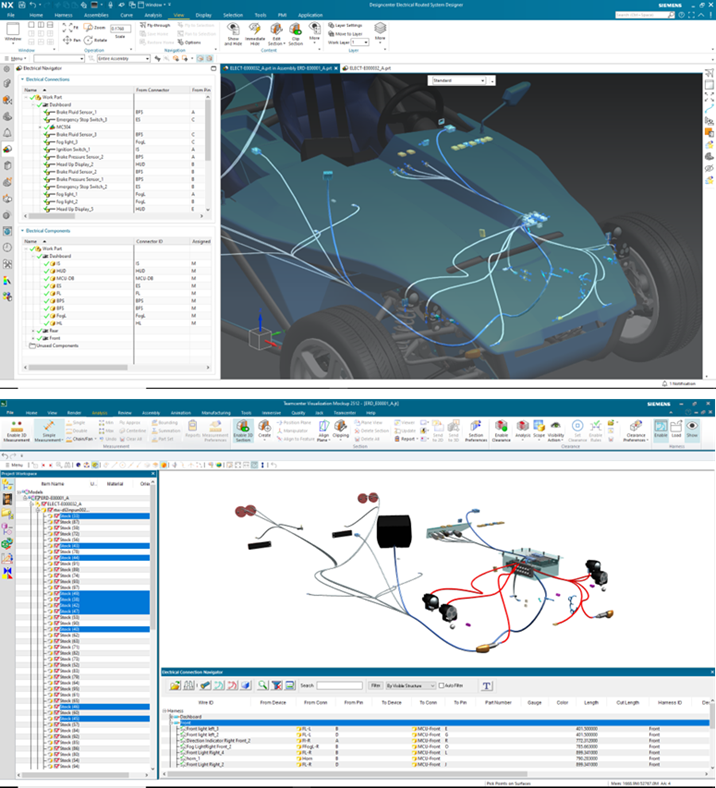This screenshot has height=788, width=716.
Task: Toggle checkmark of Rear component group
Action: point(39,331)
